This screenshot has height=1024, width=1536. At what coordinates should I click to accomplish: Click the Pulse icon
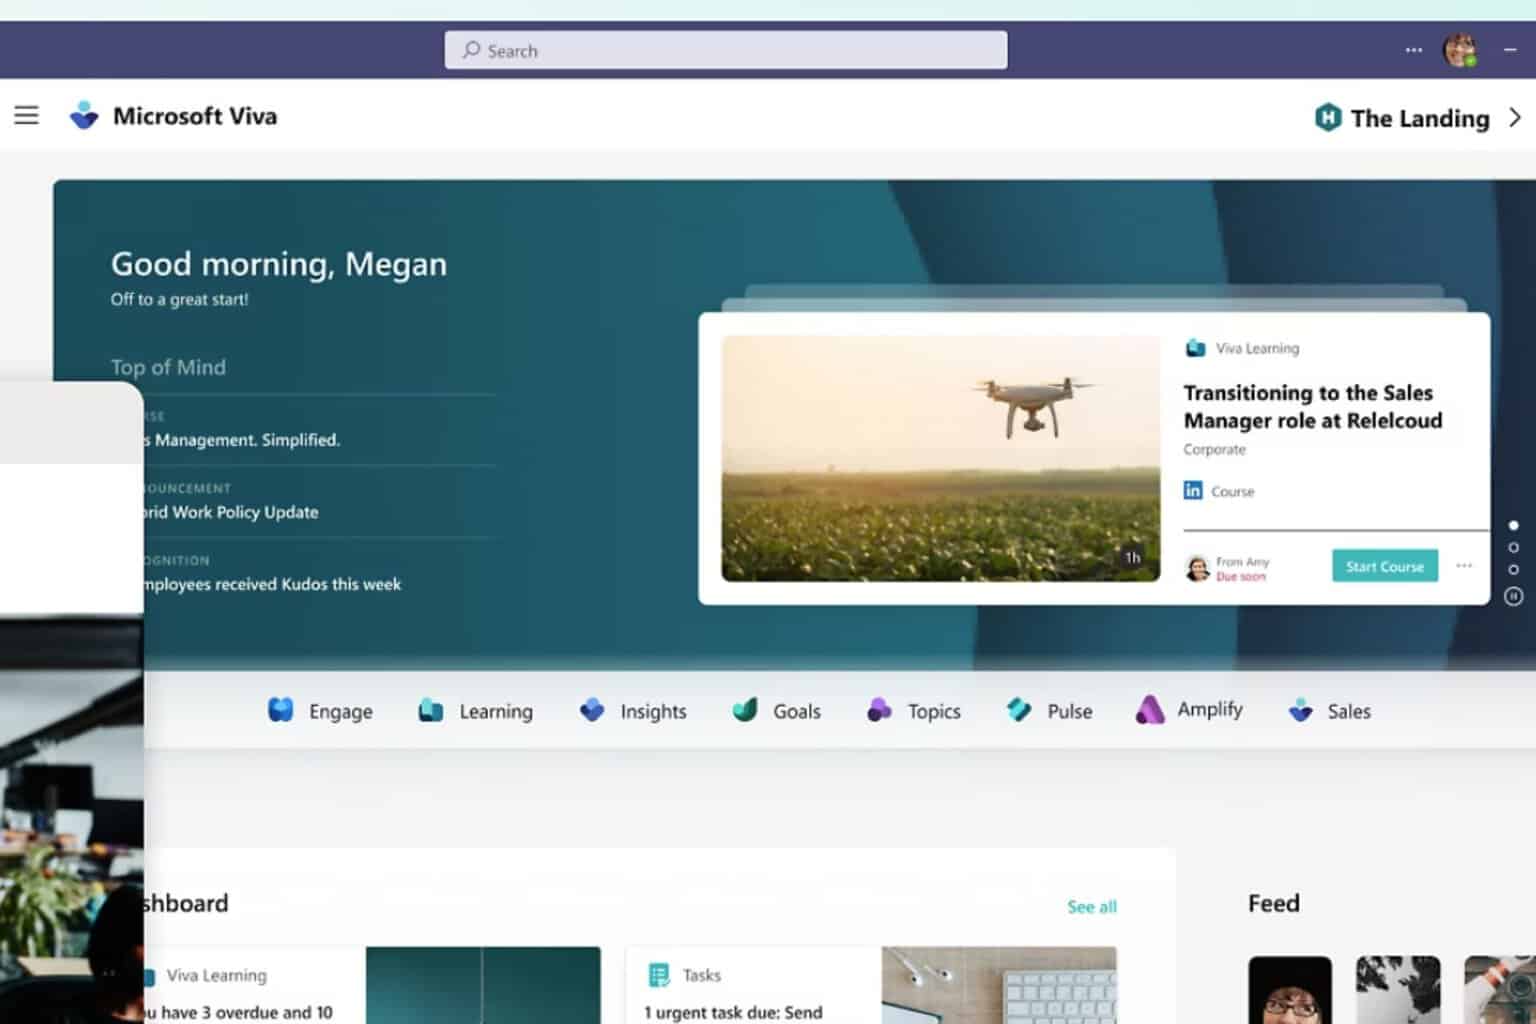tap(1019, 710)
